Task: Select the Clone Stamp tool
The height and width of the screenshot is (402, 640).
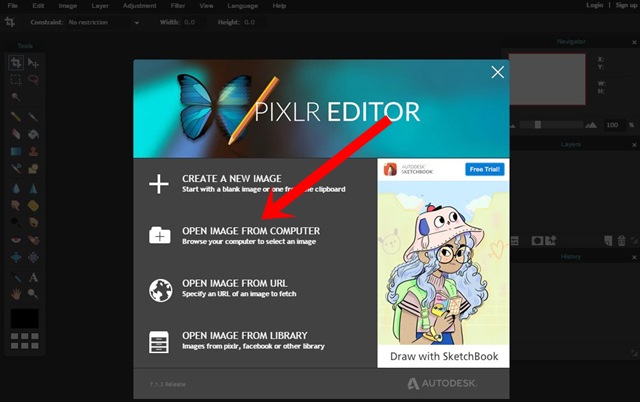Action: click(33, 151)
